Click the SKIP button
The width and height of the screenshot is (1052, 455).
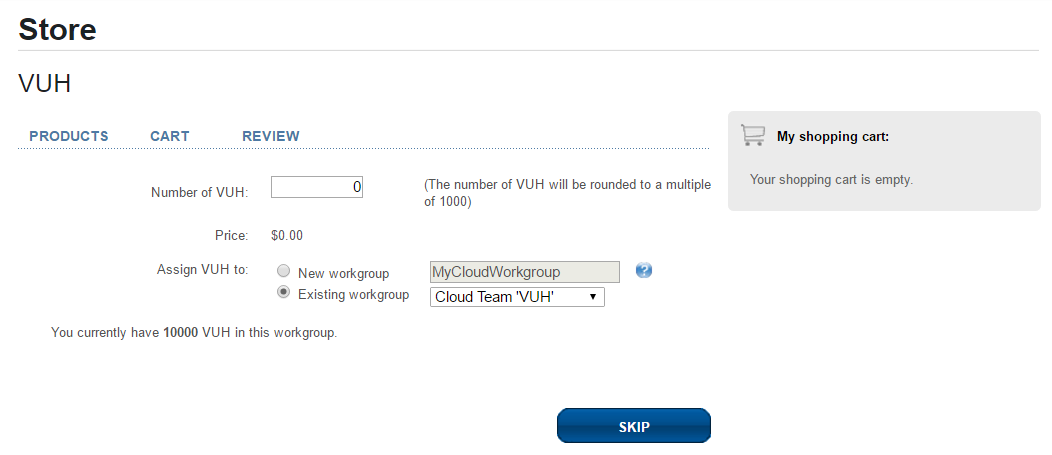634,426
